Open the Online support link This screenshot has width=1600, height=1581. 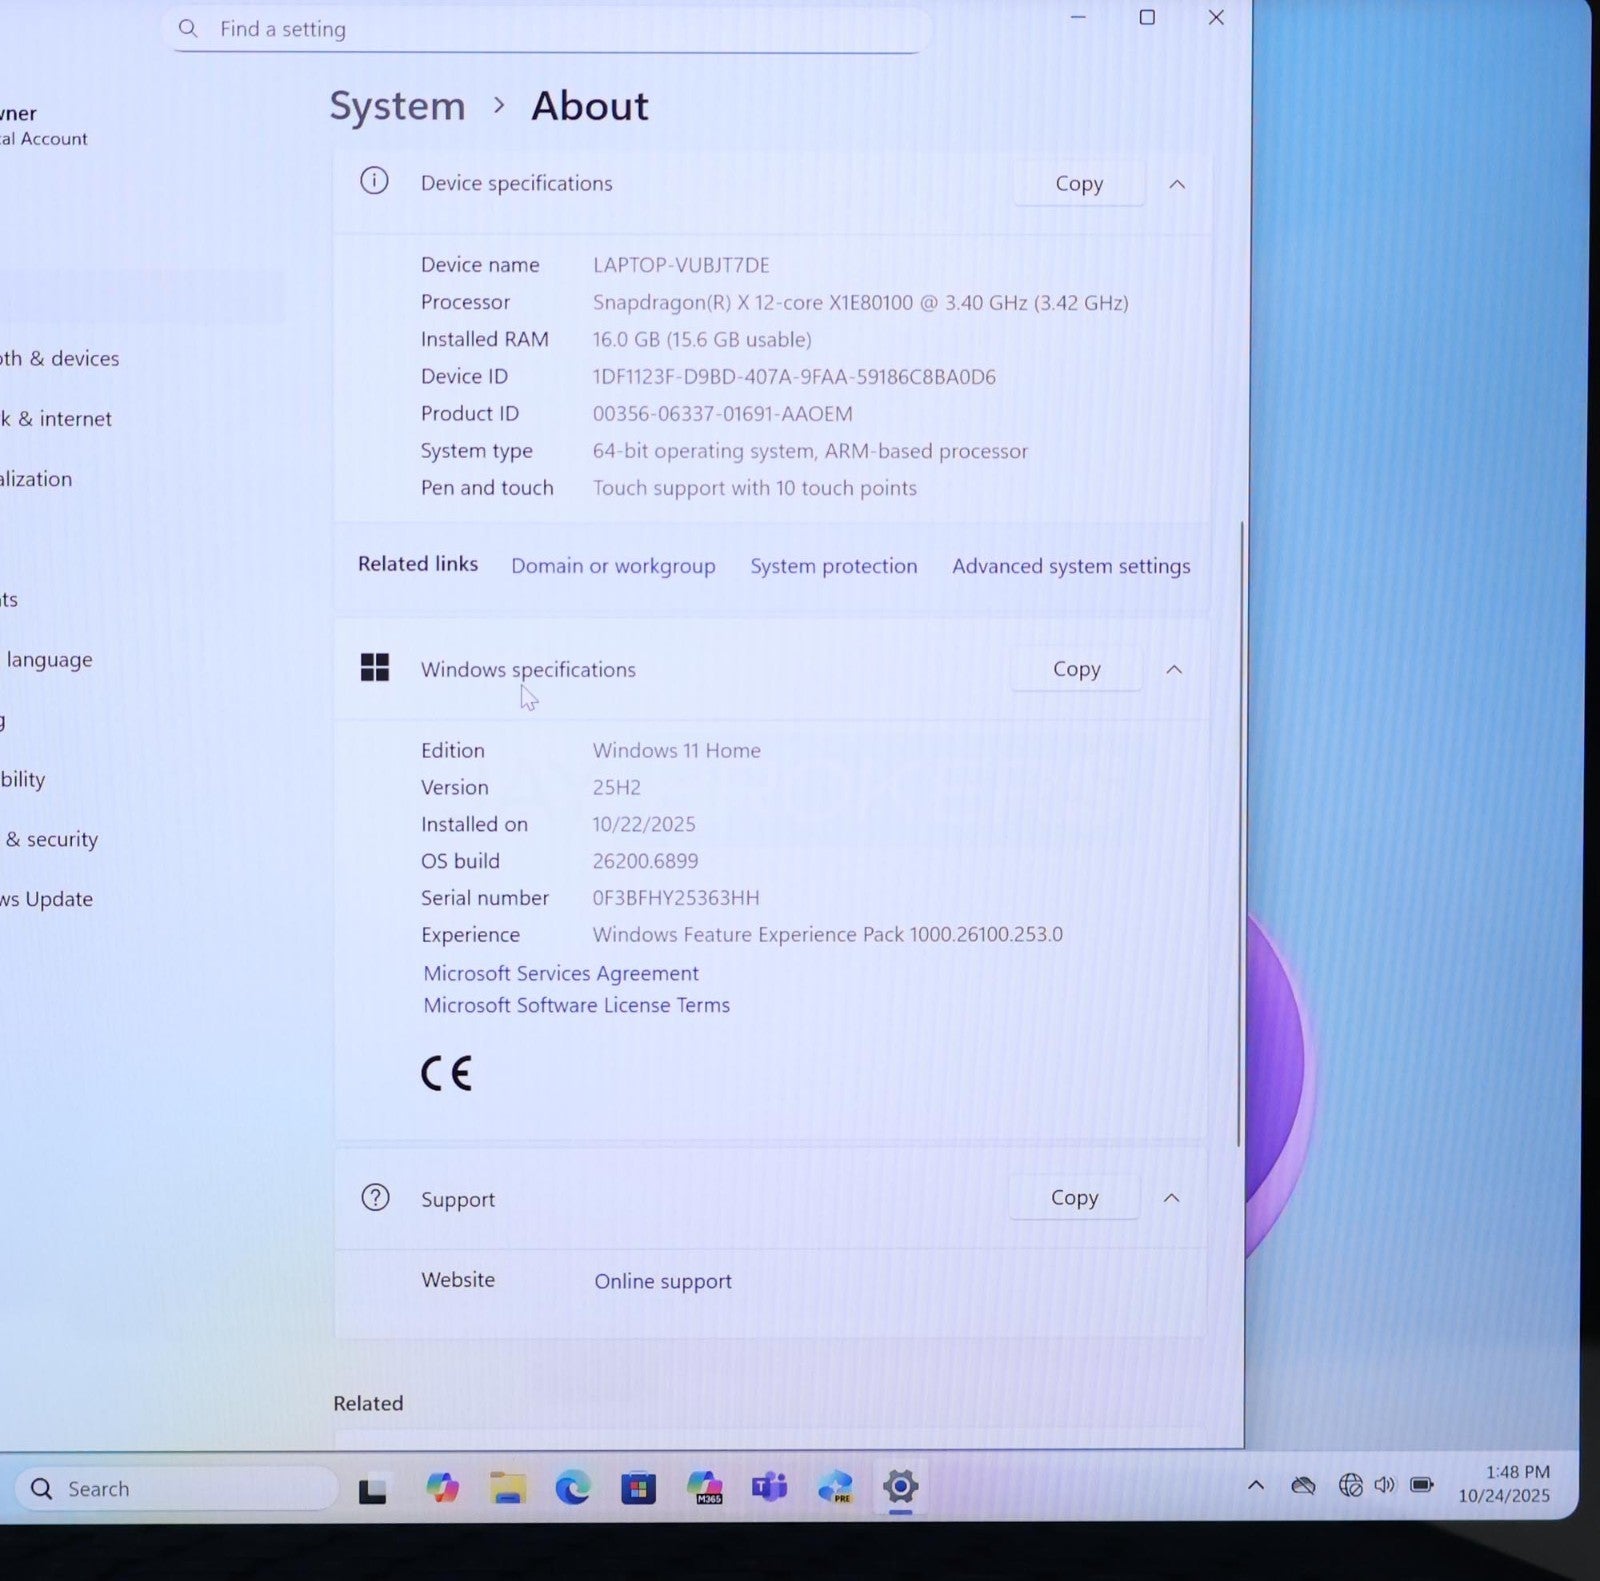pos(662,1281)
